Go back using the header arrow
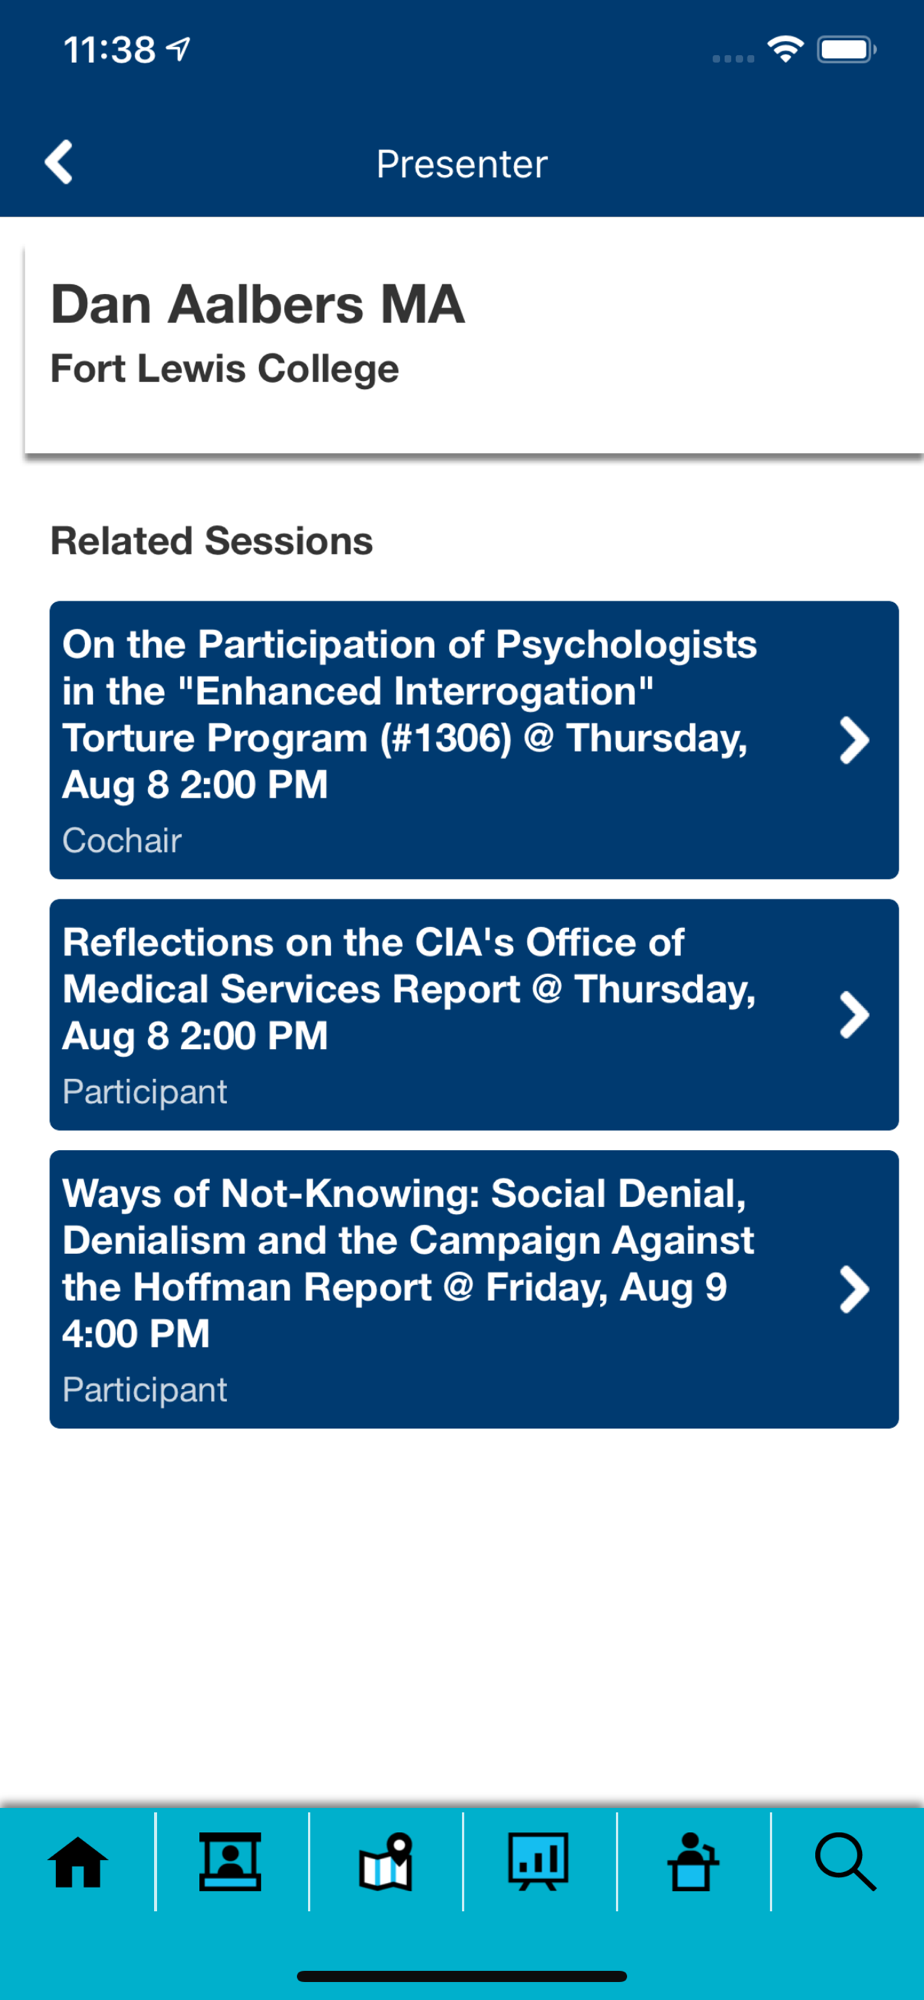924x2000 pixels. [59, 162]
